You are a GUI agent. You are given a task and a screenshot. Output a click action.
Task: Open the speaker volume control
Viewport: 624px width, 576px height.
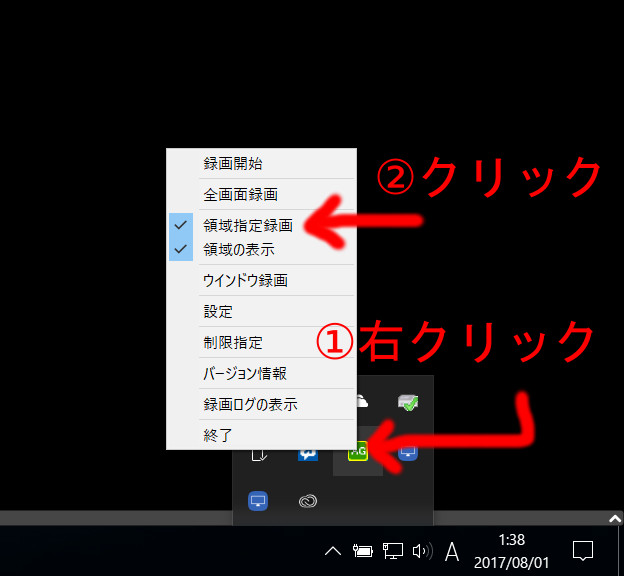tap(422, 551)
